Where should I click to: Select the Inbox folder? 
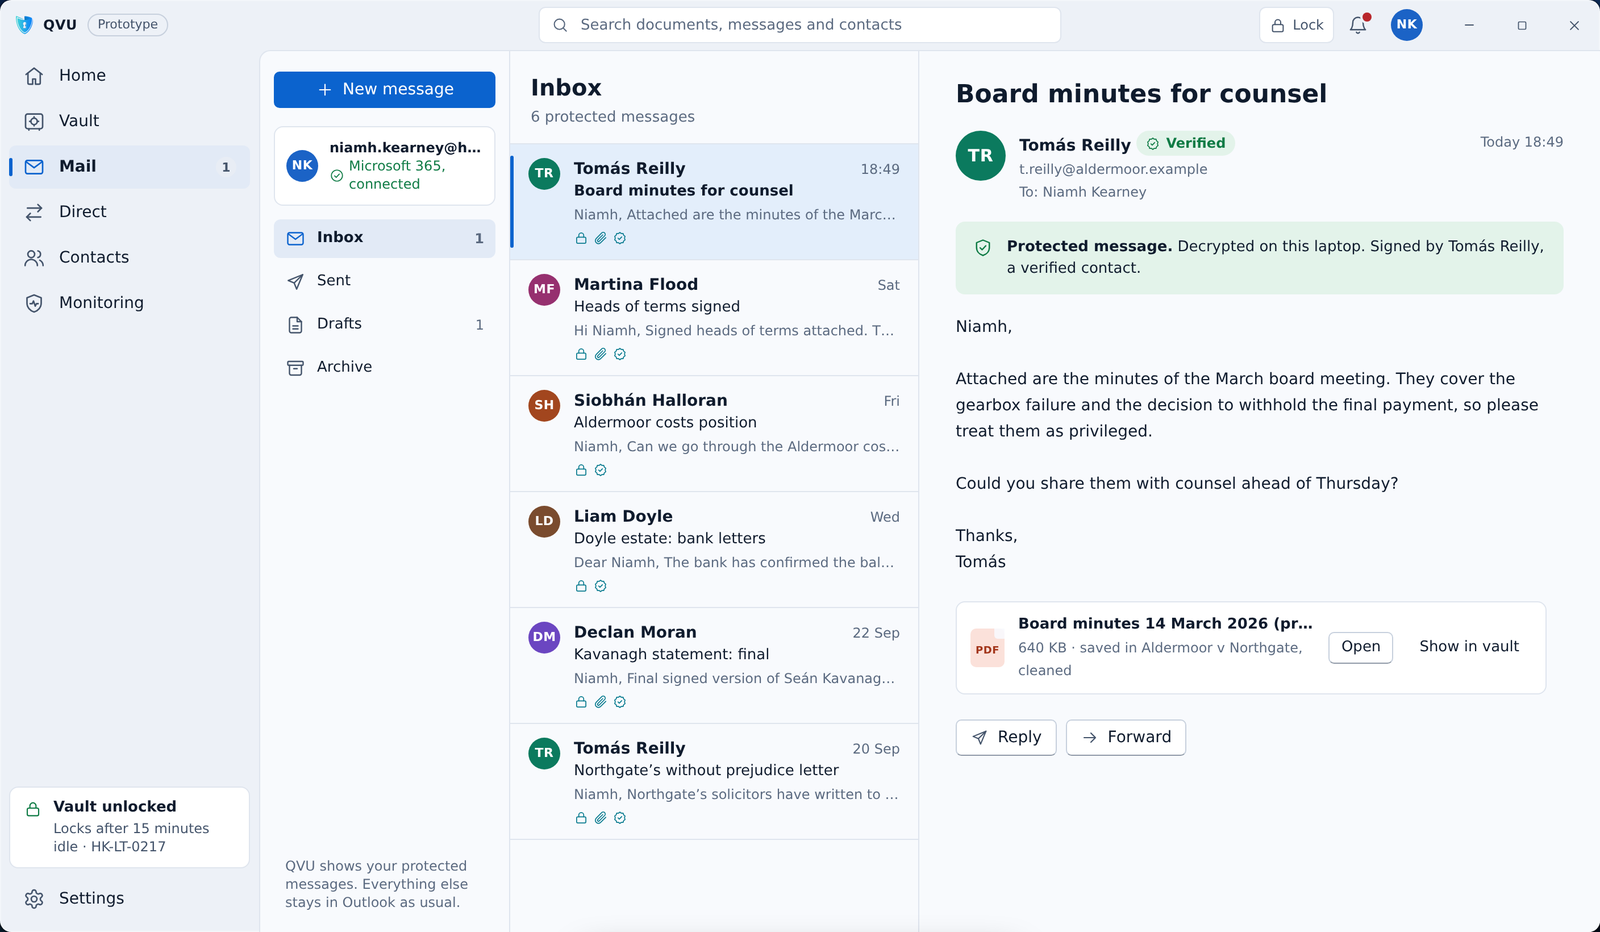tap(384, 238)
